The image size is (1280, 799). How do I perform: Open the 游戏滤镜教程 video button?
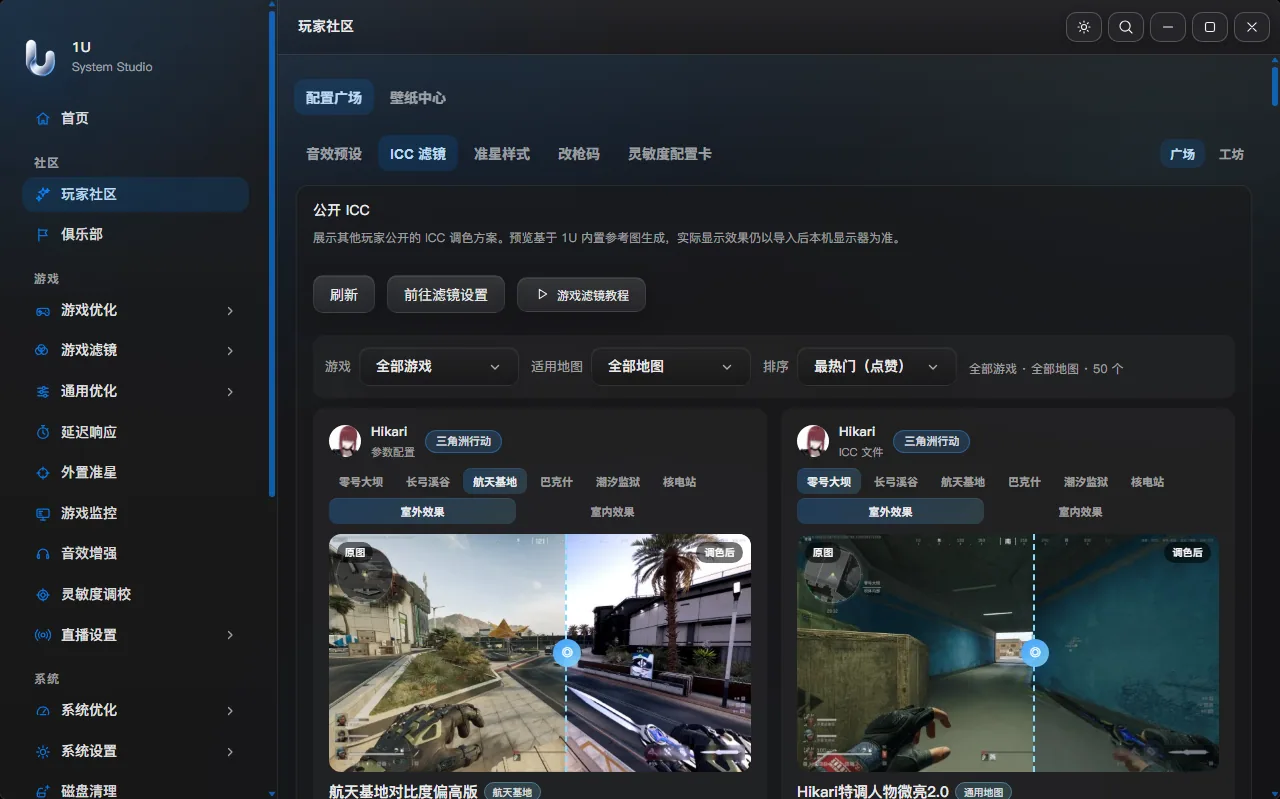(x=581, y=295)
